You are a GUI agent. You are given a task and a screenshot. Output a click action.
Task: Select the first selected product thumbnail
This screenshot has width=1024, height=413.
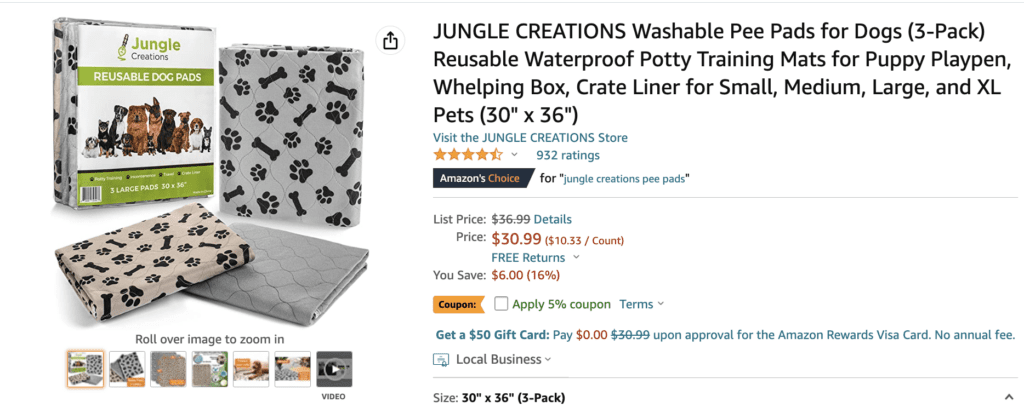(x=85, y=369)
